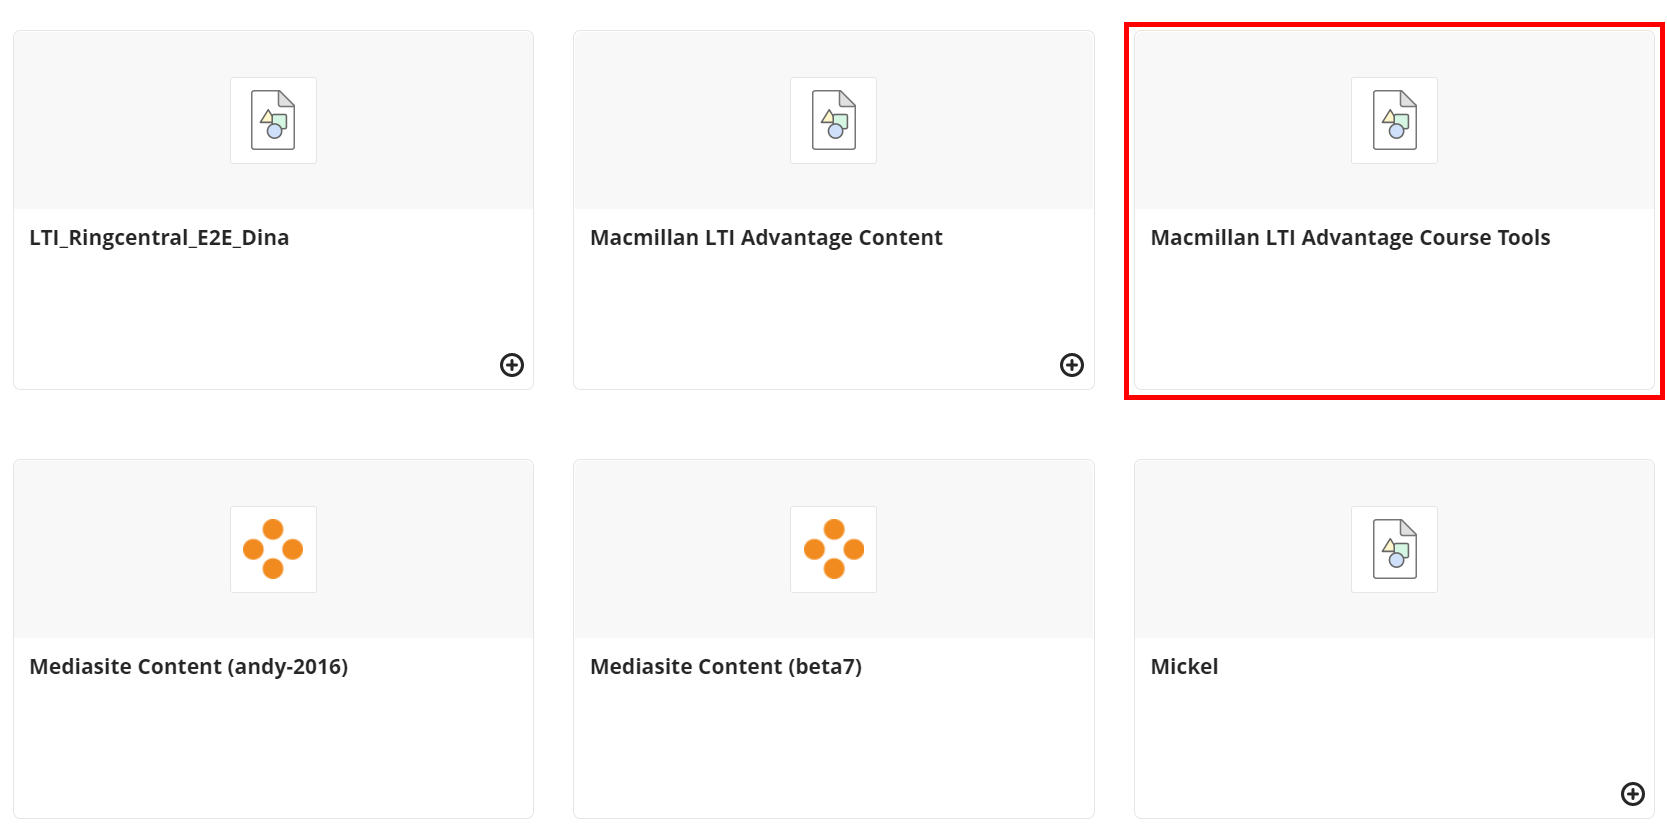Open the Mediasite Content (beta7) title
This screenshot has height=830, width=1667.
(726, 667)
